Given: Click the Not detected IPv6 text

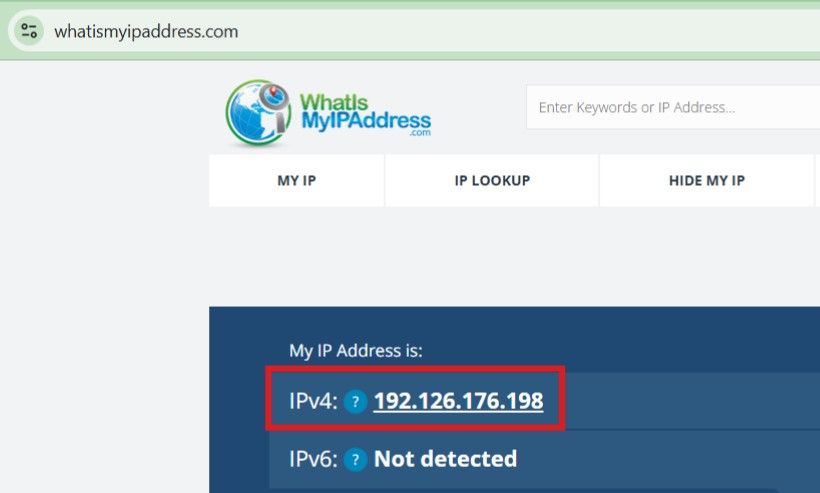Looking at the screenshot, I should point(446,459).
